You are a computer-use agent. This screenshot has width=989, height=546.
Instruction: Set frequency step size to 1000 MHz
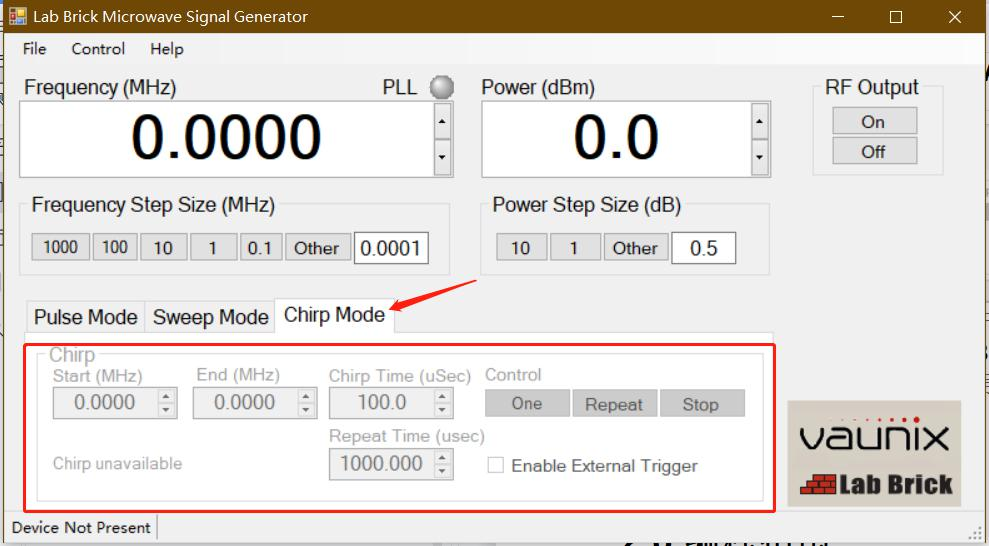click(x=60, y=247)
